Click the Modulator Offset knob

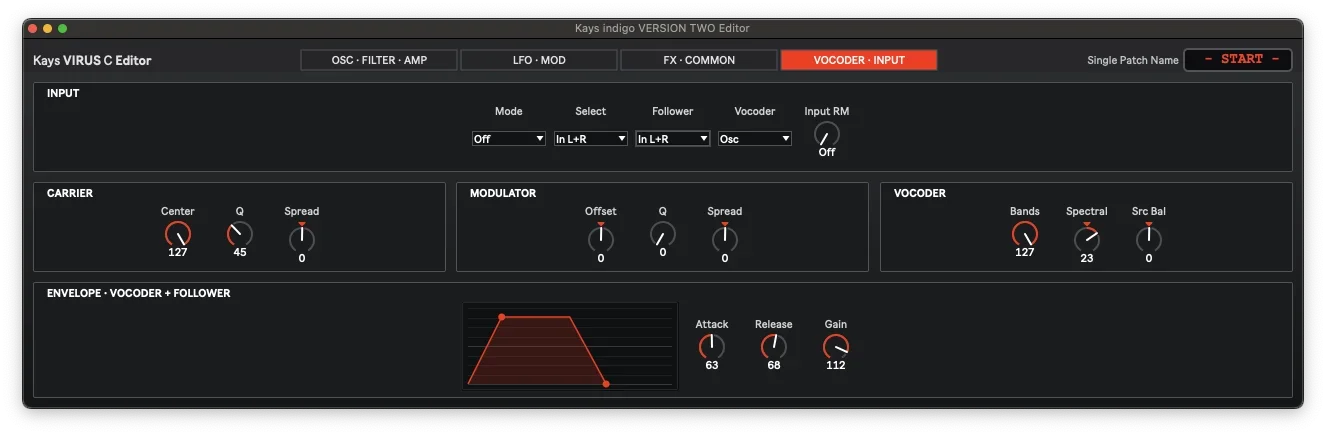point(601,238)
